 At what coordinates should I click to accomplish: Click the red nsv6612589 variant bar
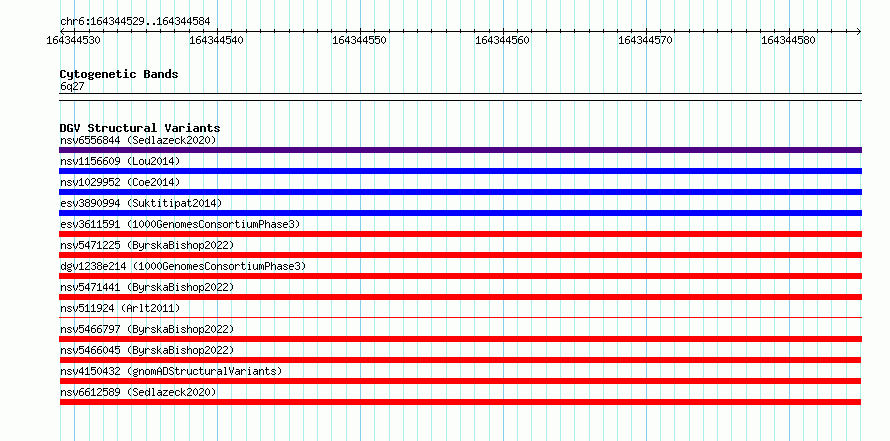click(460, 402)
